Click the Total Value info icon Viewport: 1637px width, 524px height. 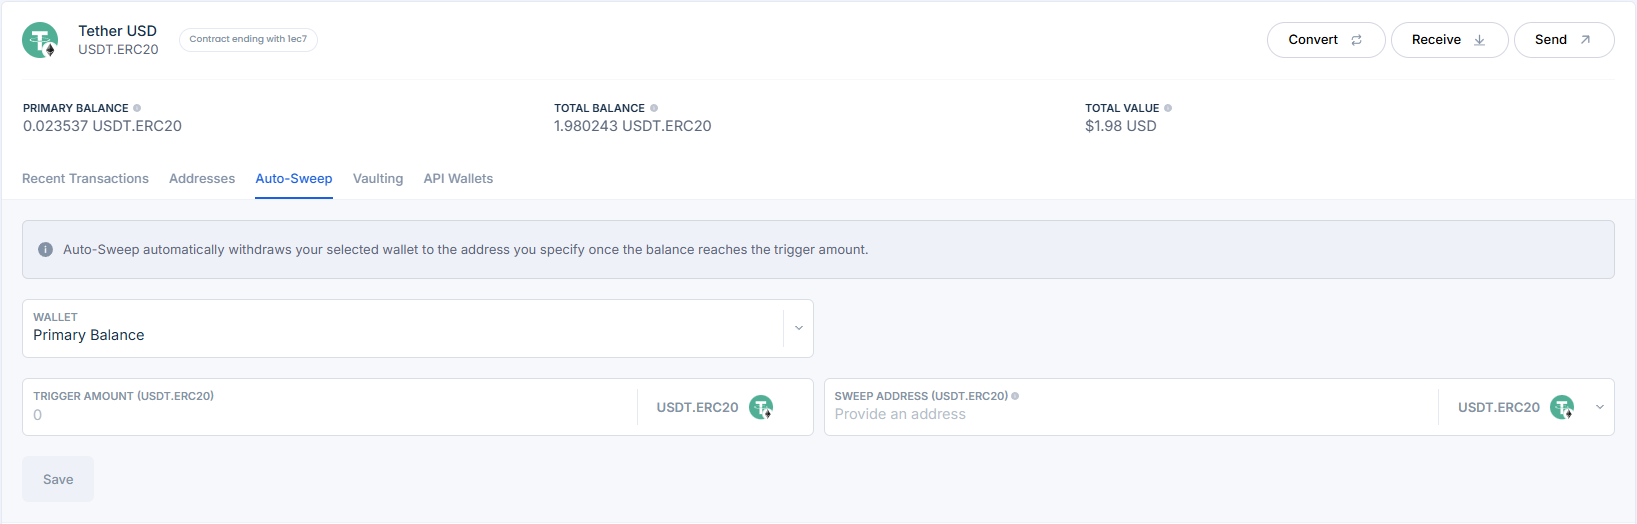pos(1168,108)
